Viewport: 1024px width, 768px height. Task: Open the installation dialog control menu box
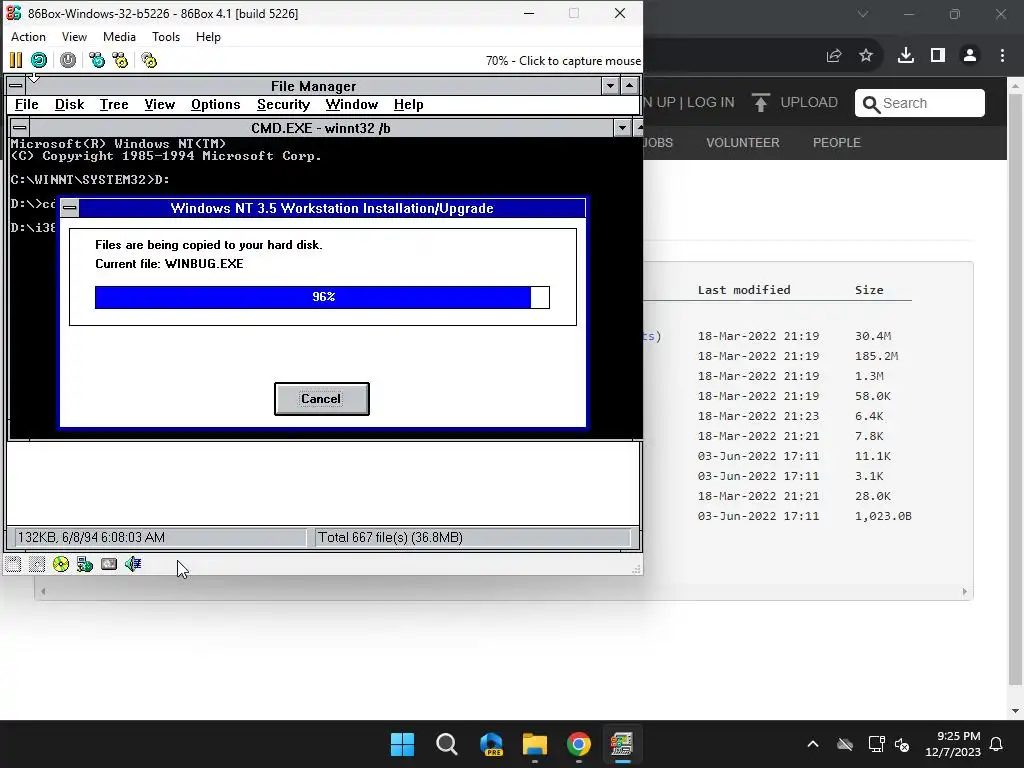point(70,208)
